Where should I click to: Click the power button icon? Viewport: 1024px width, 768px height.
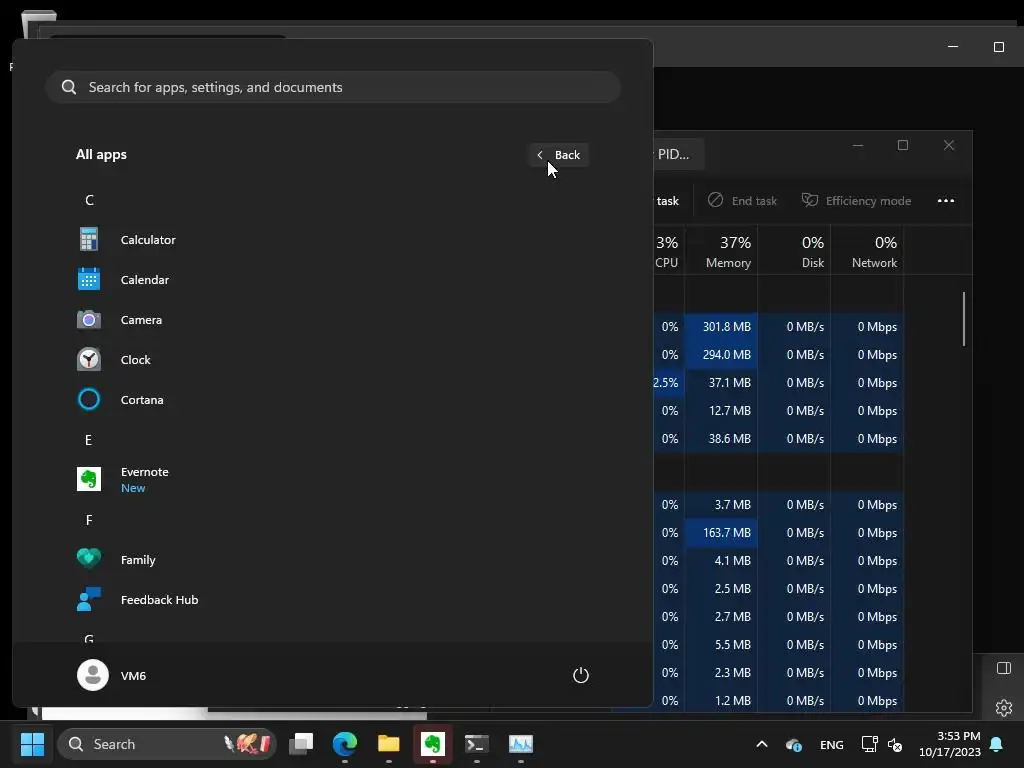point(581,675)
